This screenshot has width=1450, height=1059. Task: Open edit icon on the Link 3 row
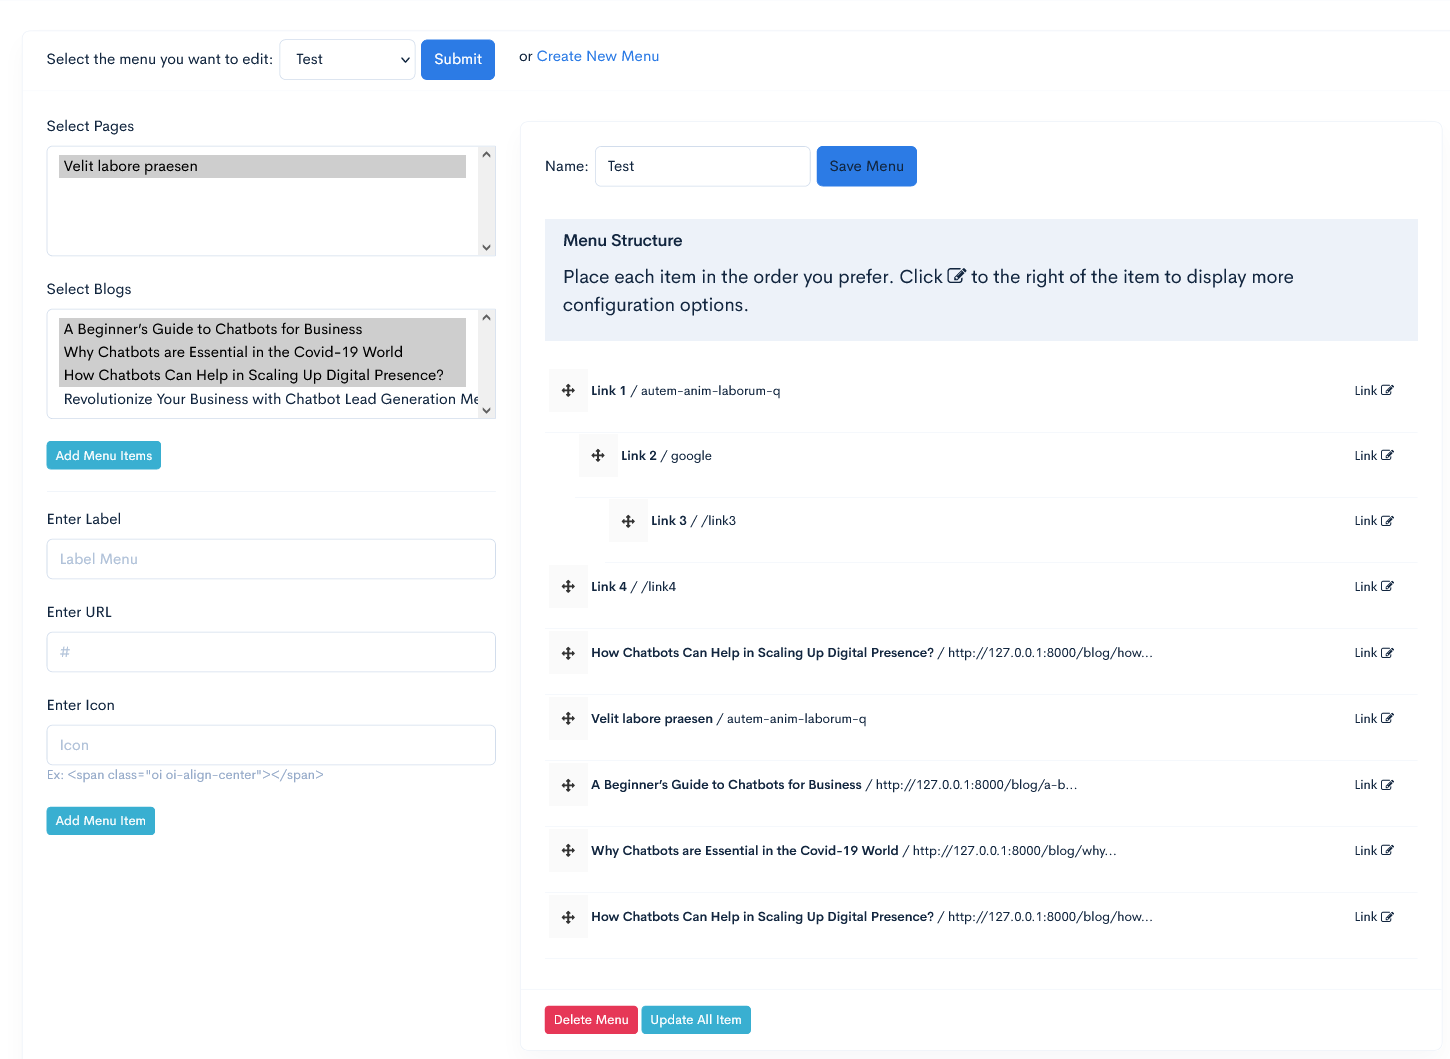coord(1387,521)
